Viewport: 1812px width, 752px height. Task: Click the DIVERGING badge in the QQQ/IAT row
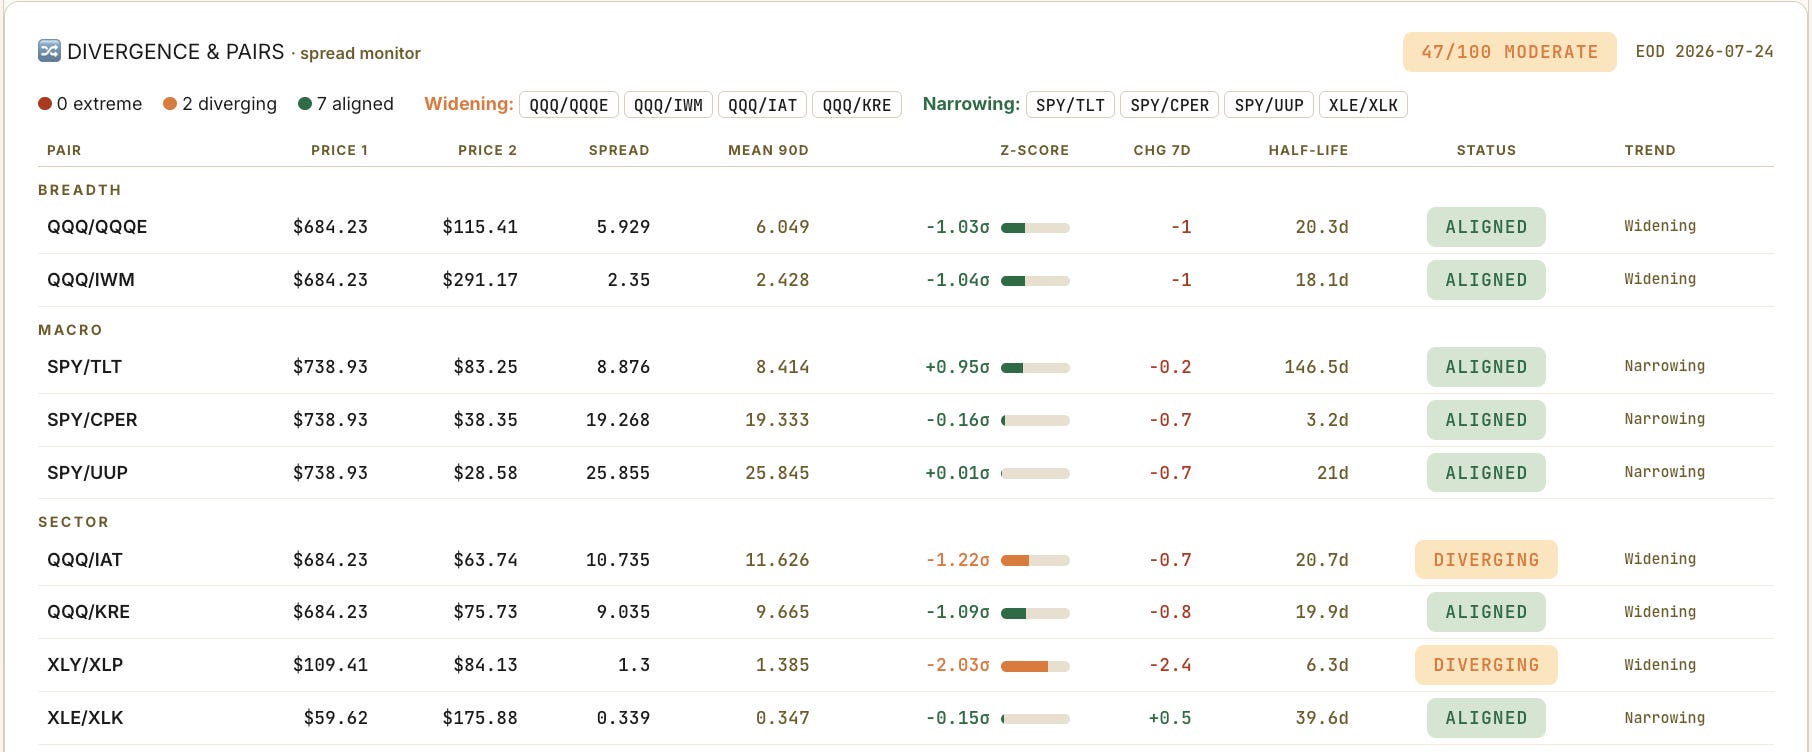tap(1486, 560)
